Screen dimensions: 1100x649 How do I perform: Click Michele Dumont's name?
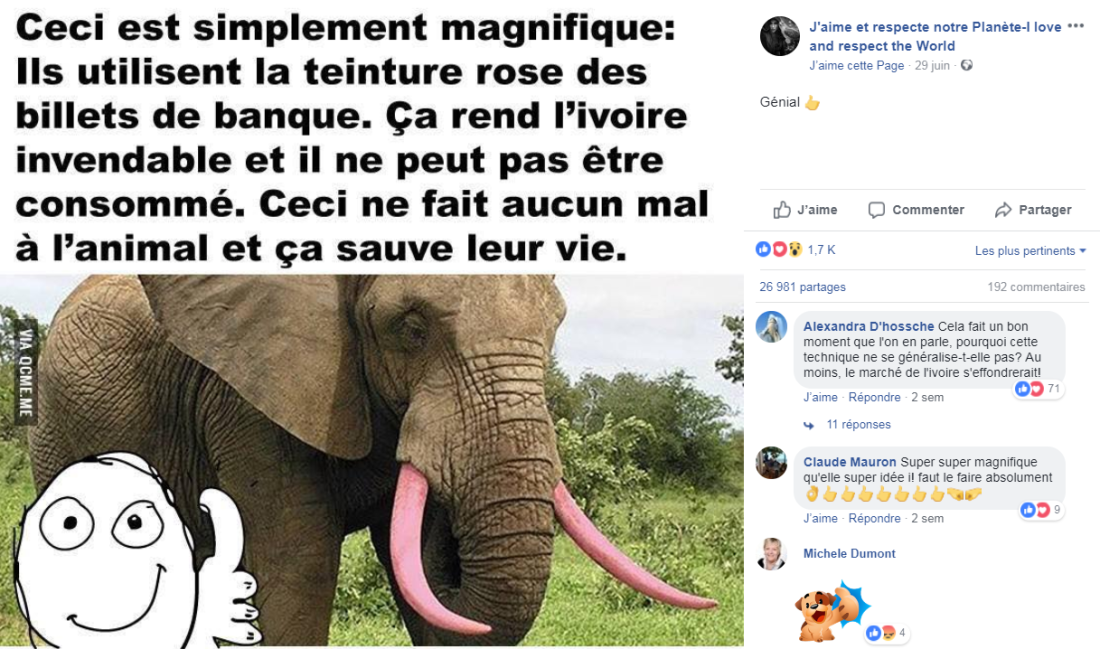tap(849, 554)
